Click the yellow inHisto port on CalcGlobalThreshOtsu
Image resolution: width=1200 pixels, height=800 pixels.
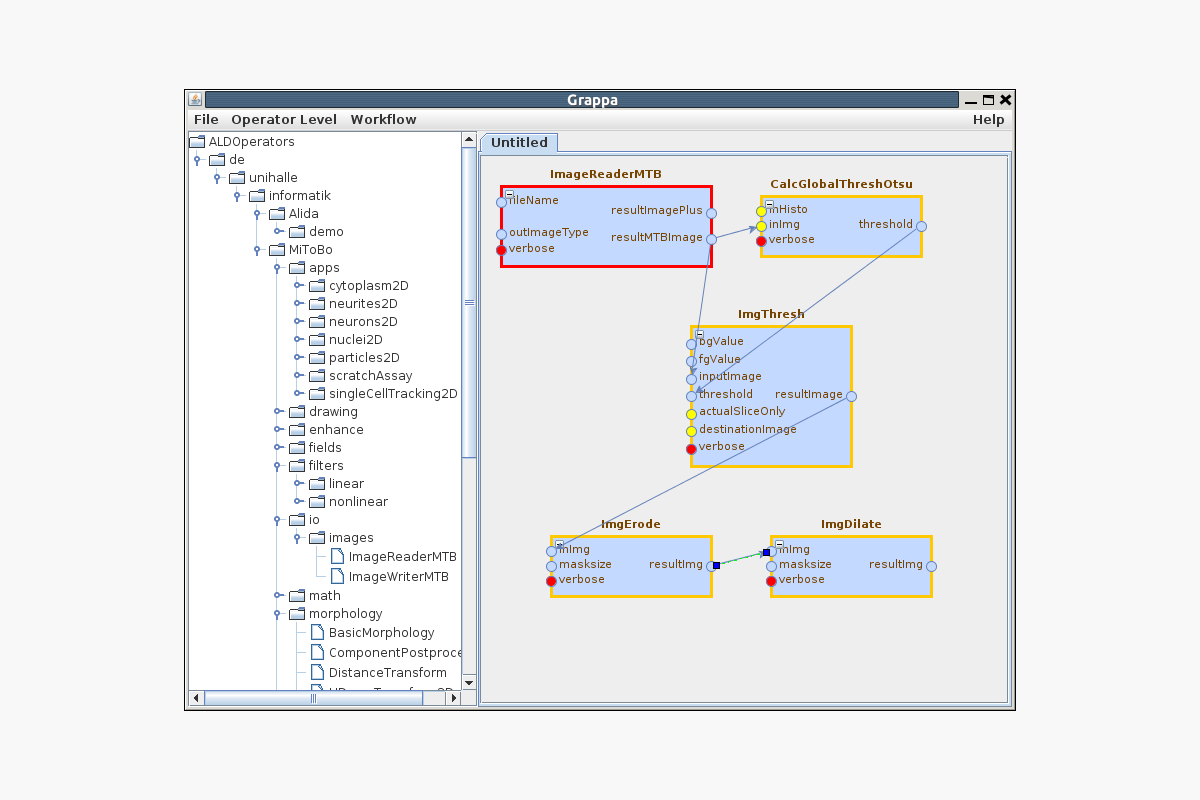coord(761,211)
